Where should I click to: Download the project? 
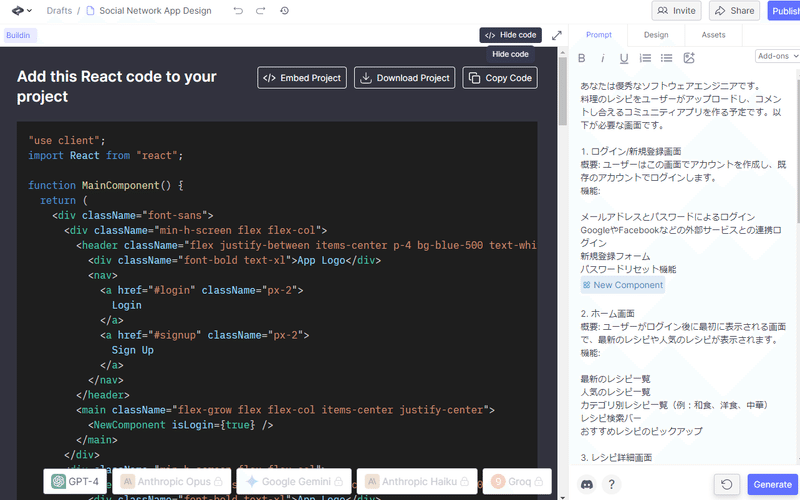click(x=405, y=78)
